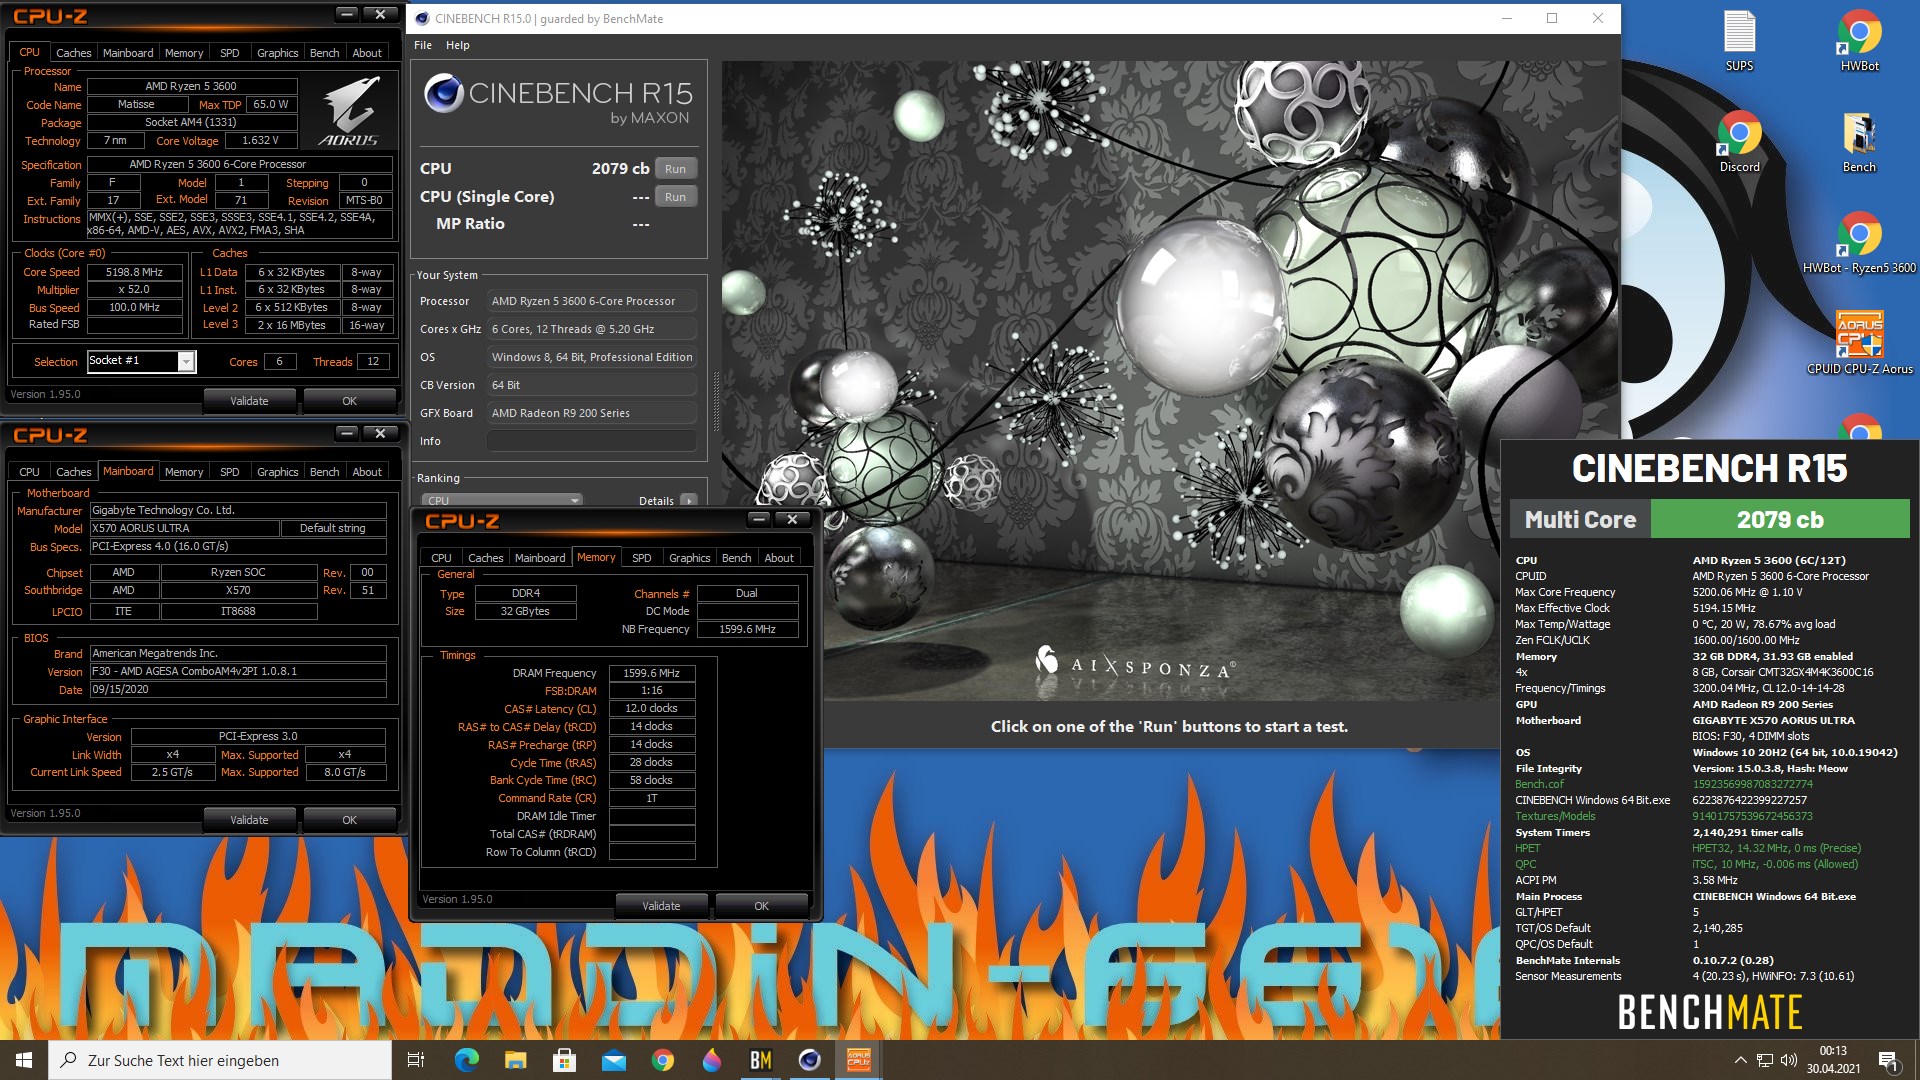Open Task View in the taskbar

416,1060
